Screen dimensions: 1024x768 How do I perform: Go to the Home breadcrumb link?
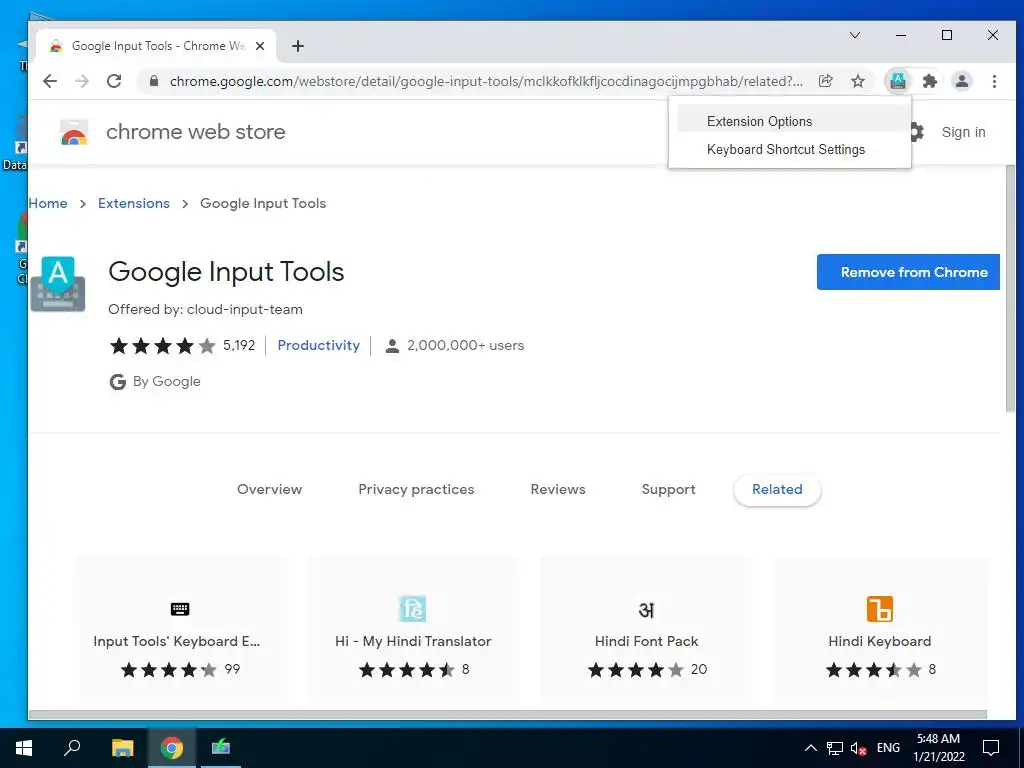point(48,203)
